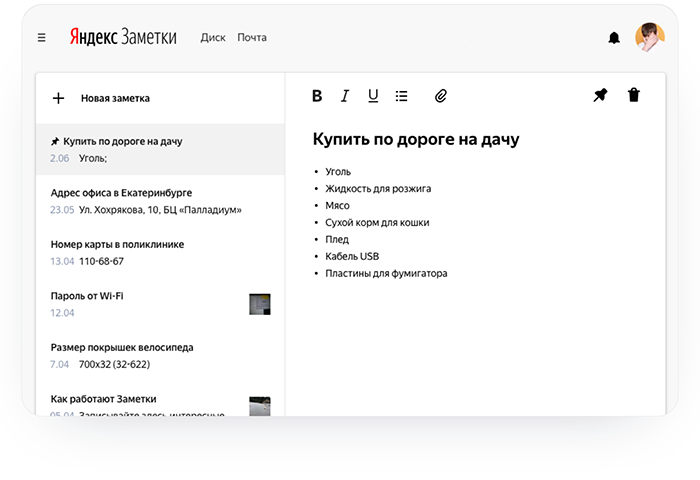Toggle pin on the current note
700x480 pixels.
coord(600,95)
